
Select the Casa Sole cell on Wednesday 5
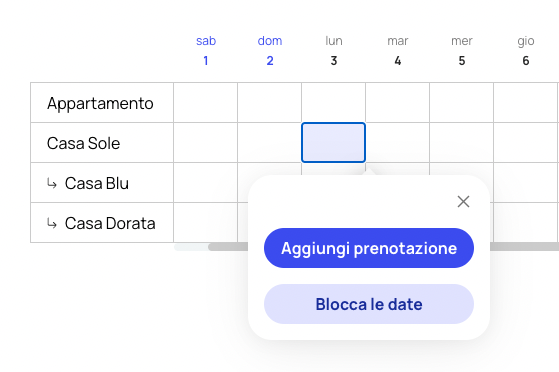(462, 143)
